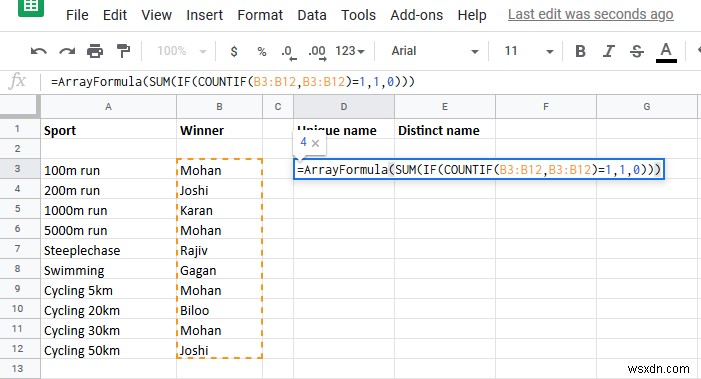Toggle Italic formatting
This screenshot has width=701, height=379.
pyautogui.click(x=608, y=51)
